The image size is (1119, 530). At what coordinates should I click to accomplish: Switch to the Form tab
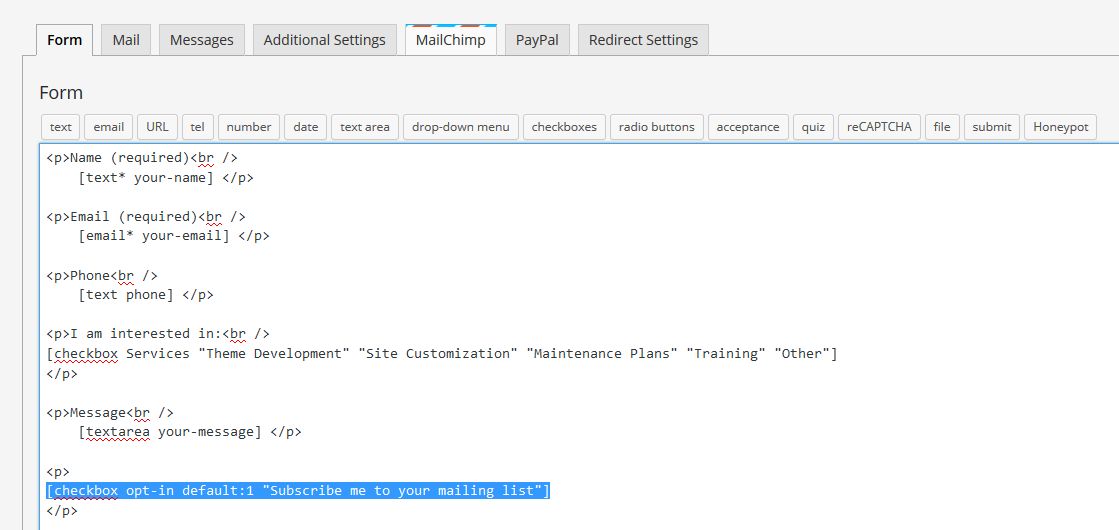pos(64,40)
